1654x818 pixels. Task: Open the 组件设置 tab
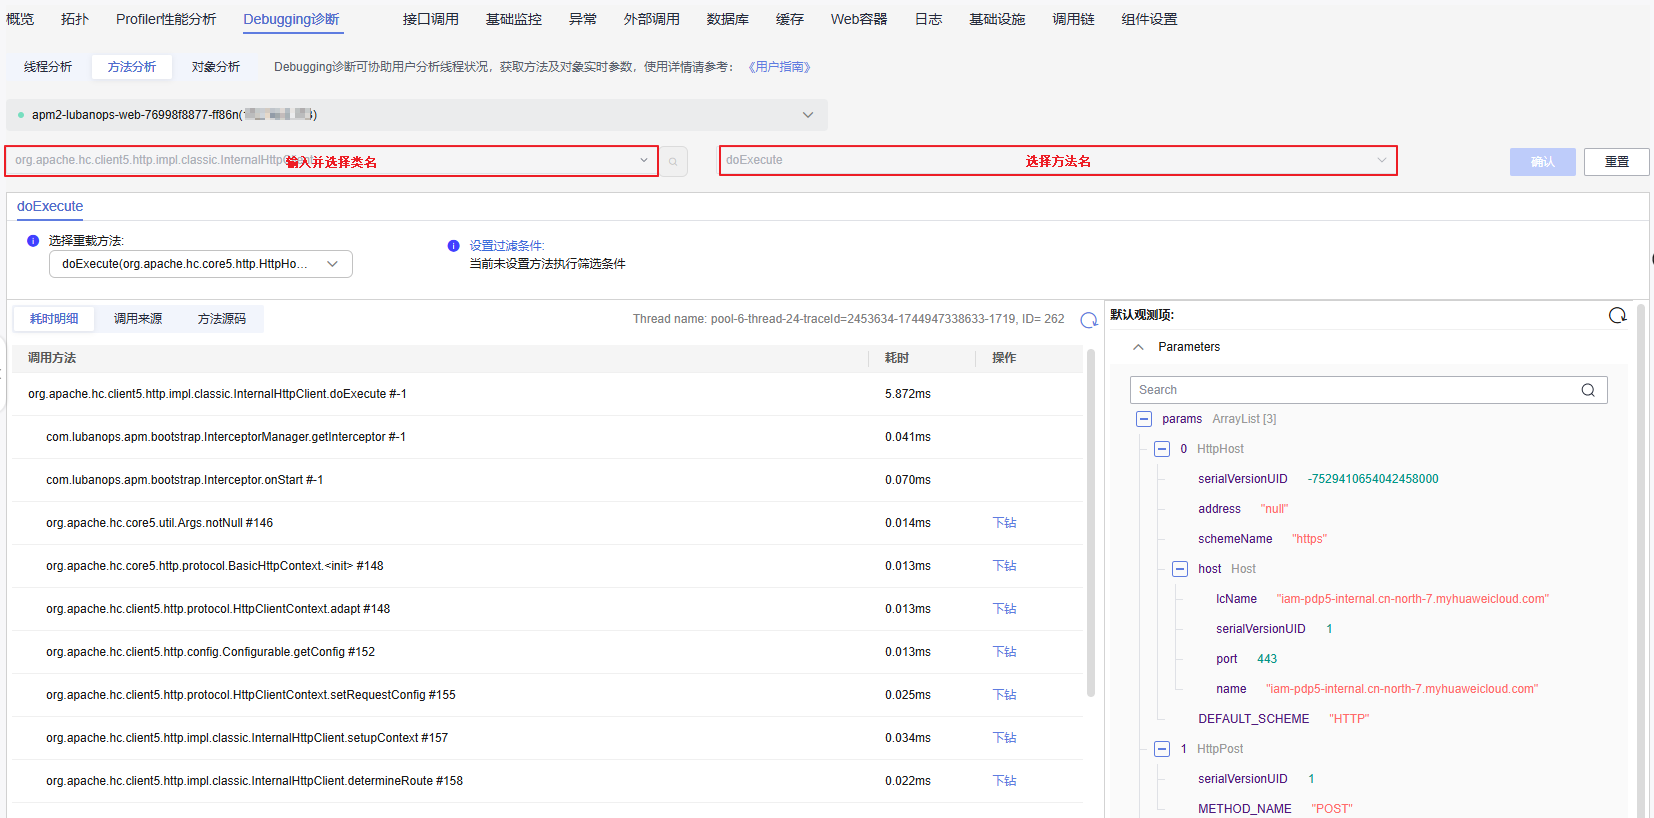[x=1149, y=19]
